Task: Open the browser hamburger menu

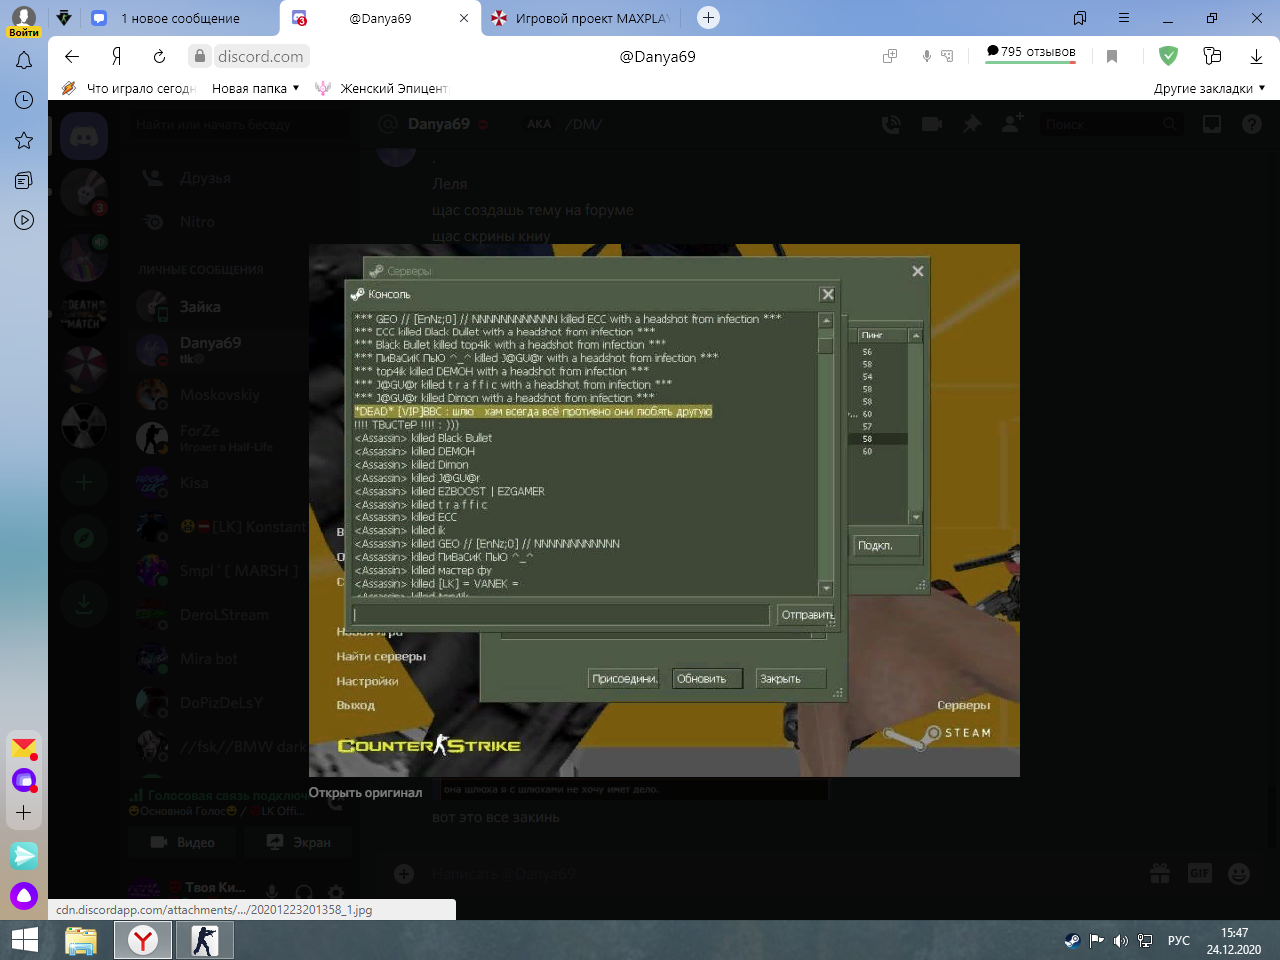Action: pos(1124,18)
